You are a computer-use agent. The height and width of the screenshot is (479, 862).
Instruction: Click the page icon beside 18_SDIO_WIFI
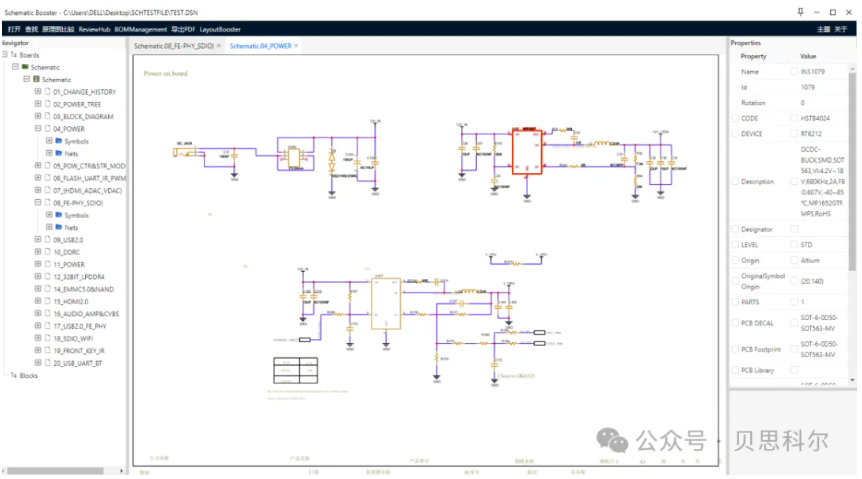(48, 338)
